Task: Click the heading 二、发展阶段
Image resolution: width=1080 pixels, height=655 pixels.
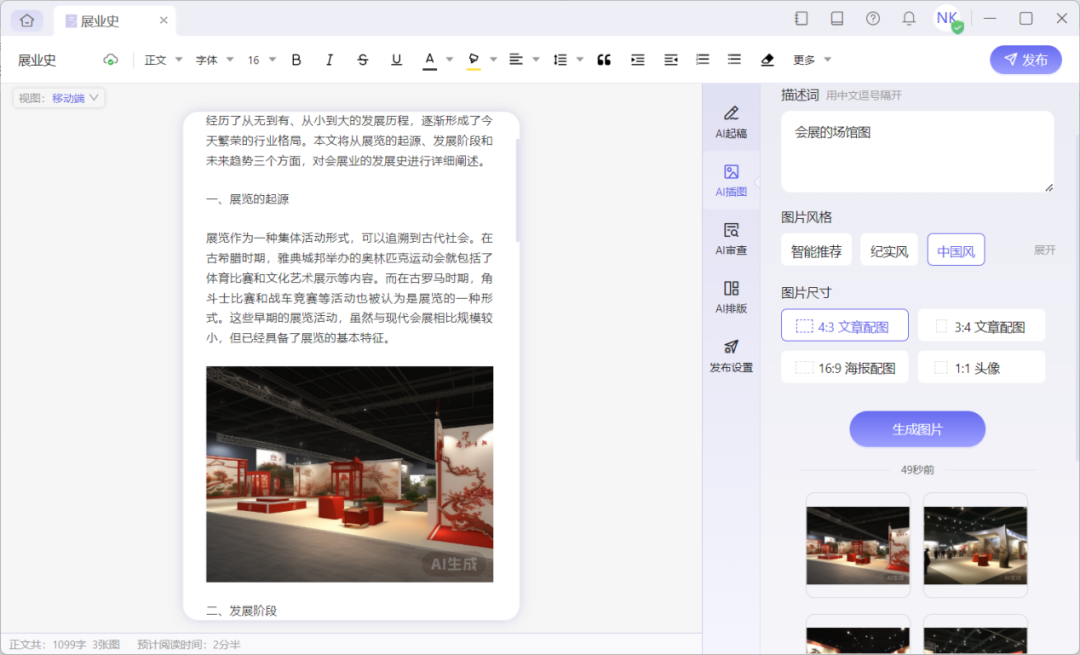Action: click(x=242, y=610)
